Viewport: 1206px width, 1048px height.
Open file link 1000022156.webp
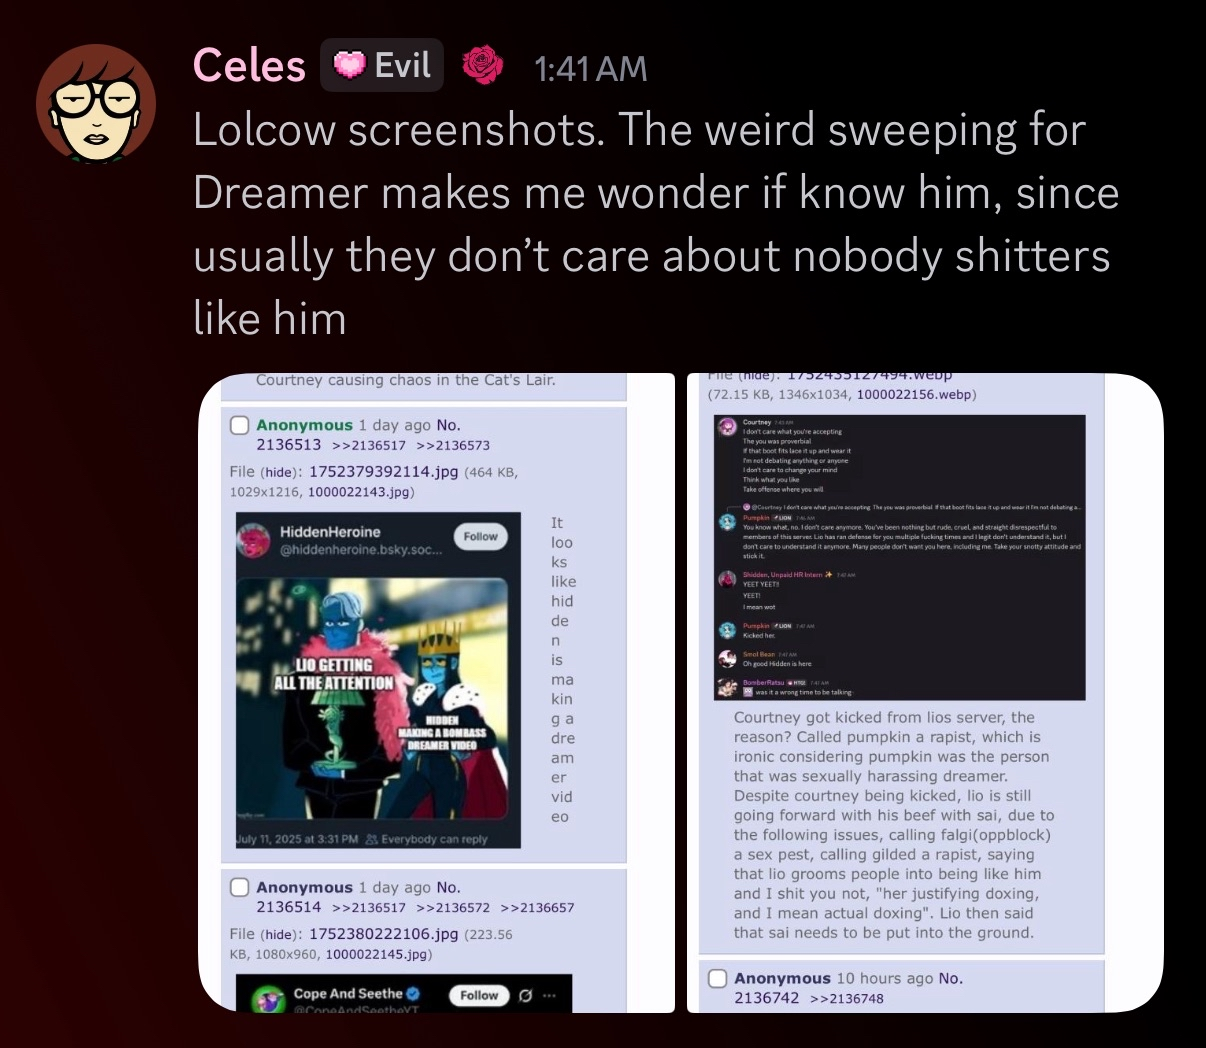click(912, 395)
